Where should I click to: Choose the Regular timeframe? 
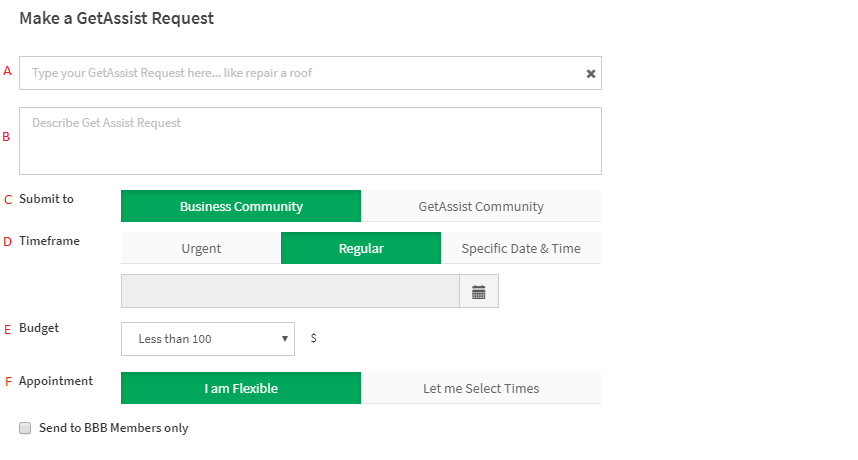[361, 248]
